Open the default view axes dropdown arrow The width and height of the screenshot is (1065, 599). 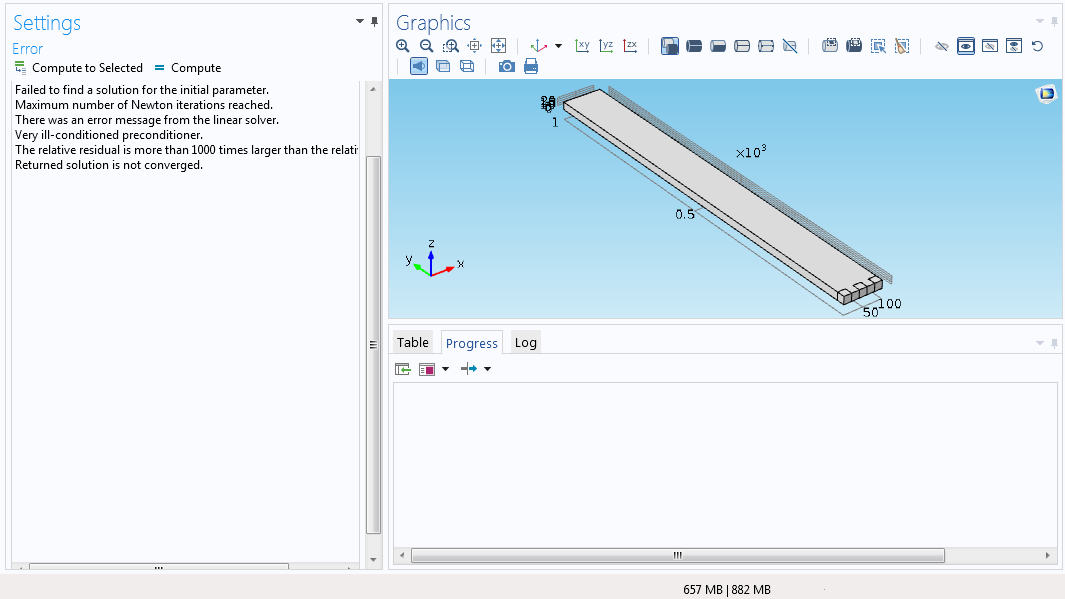point(558,46)
